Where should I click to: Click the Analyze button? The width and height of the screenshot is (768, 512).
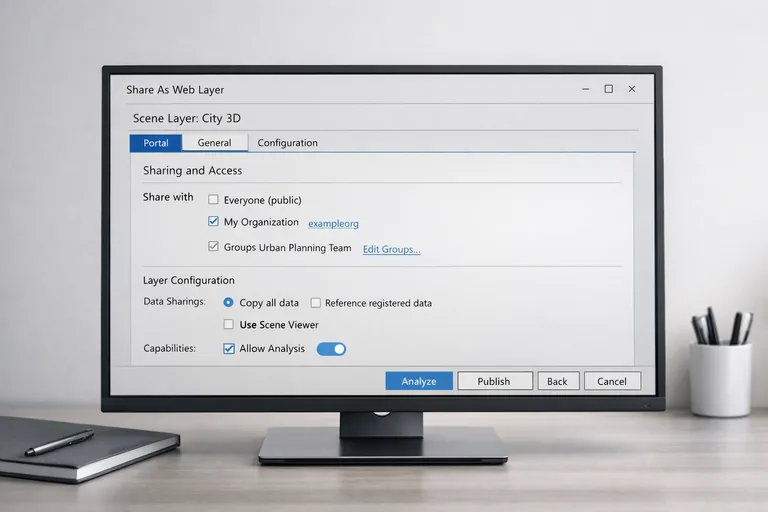[x=419, y=381]
